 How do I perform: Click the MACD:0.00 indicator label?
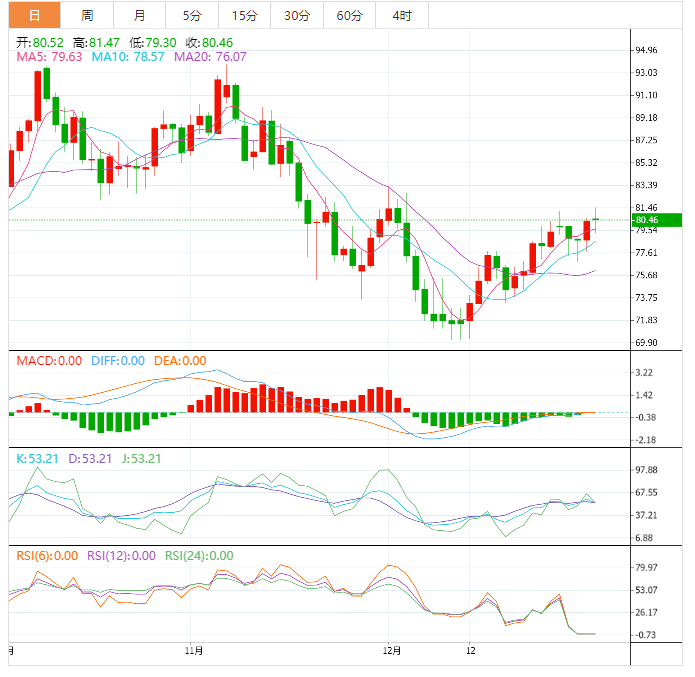click(48, 361)
